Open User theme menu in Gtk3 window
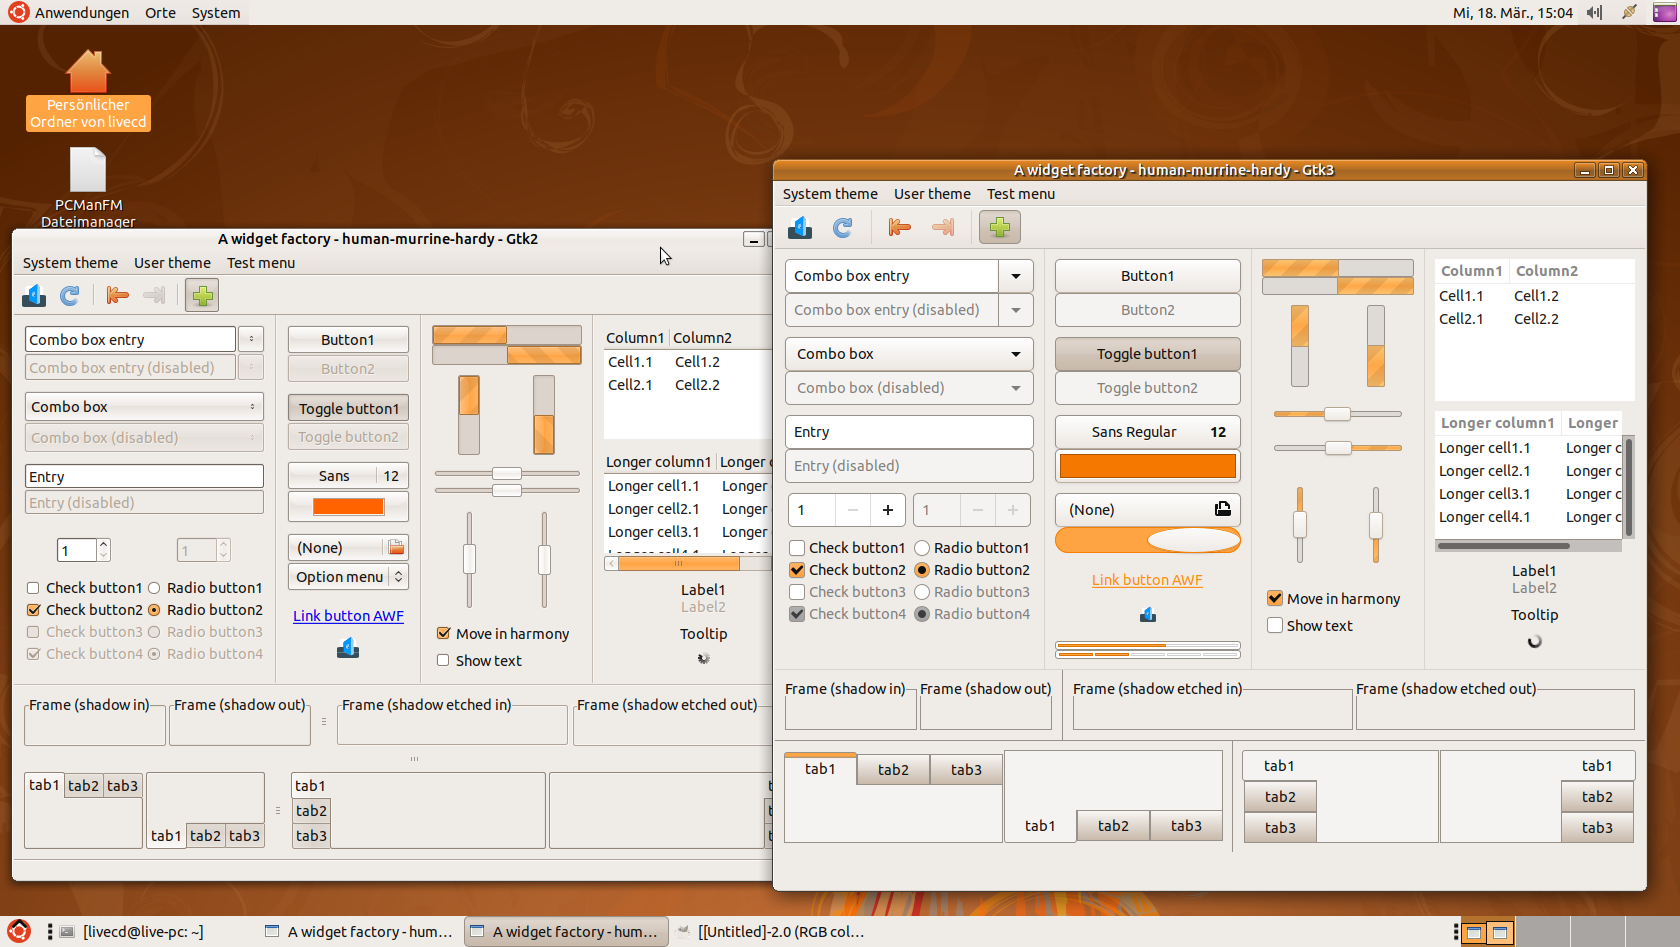Screen dimensions: 1680x947 pyautogui.click(x=932, y=194)
